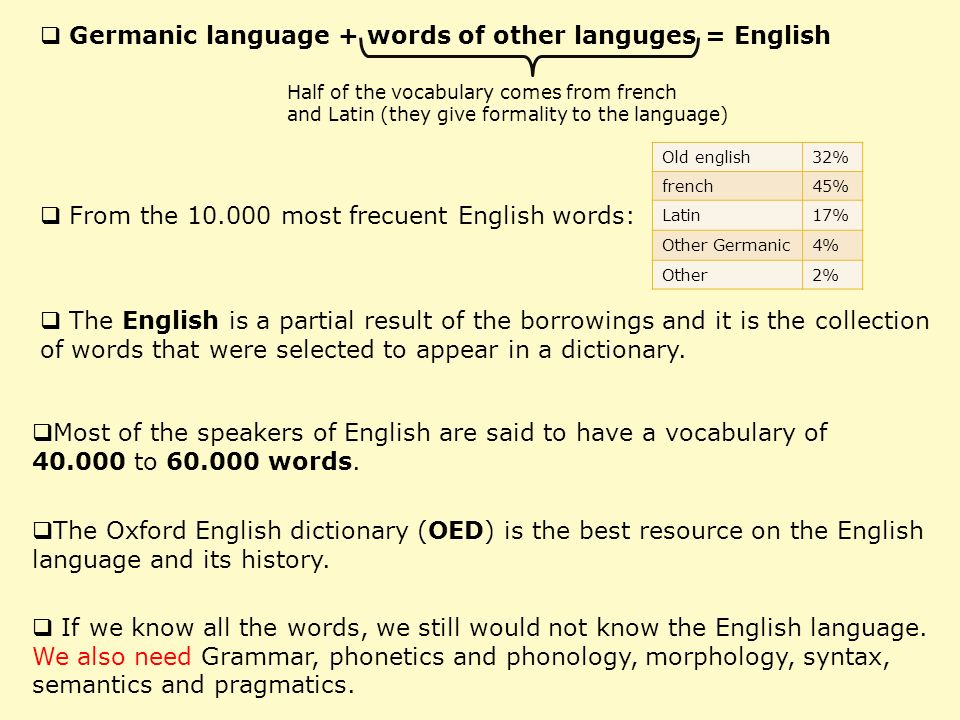Screen dimensions: 960x720
Task: Click the red 'We also need' text
Action: tap(112, 657)
